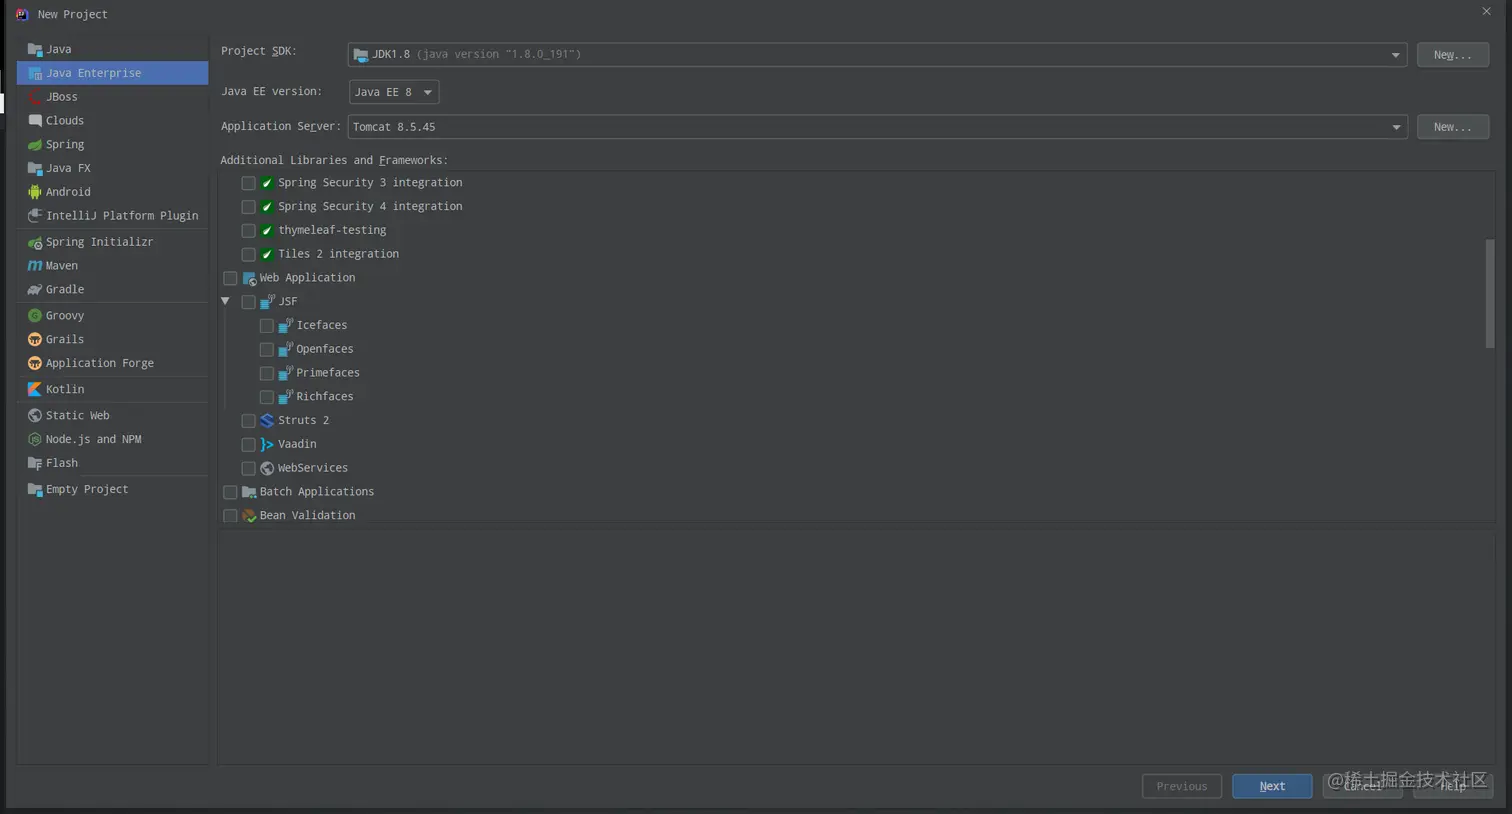Enable Spring Security 4 integration checkbox

coord(248,207)
